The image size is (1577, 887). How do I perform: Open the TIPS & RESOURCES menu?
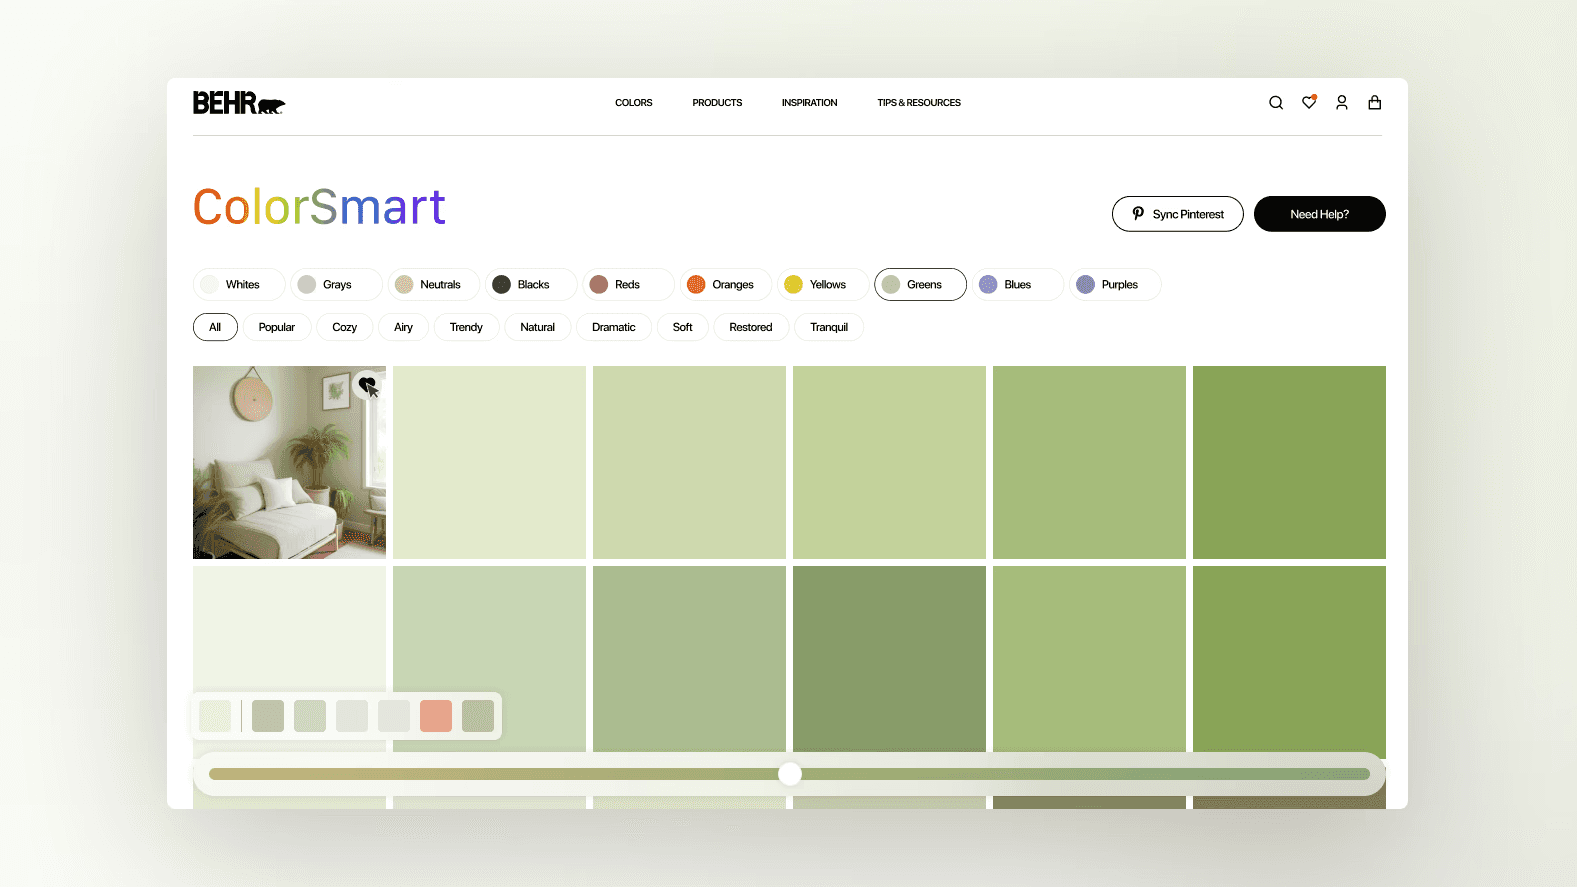pos(919,103)
